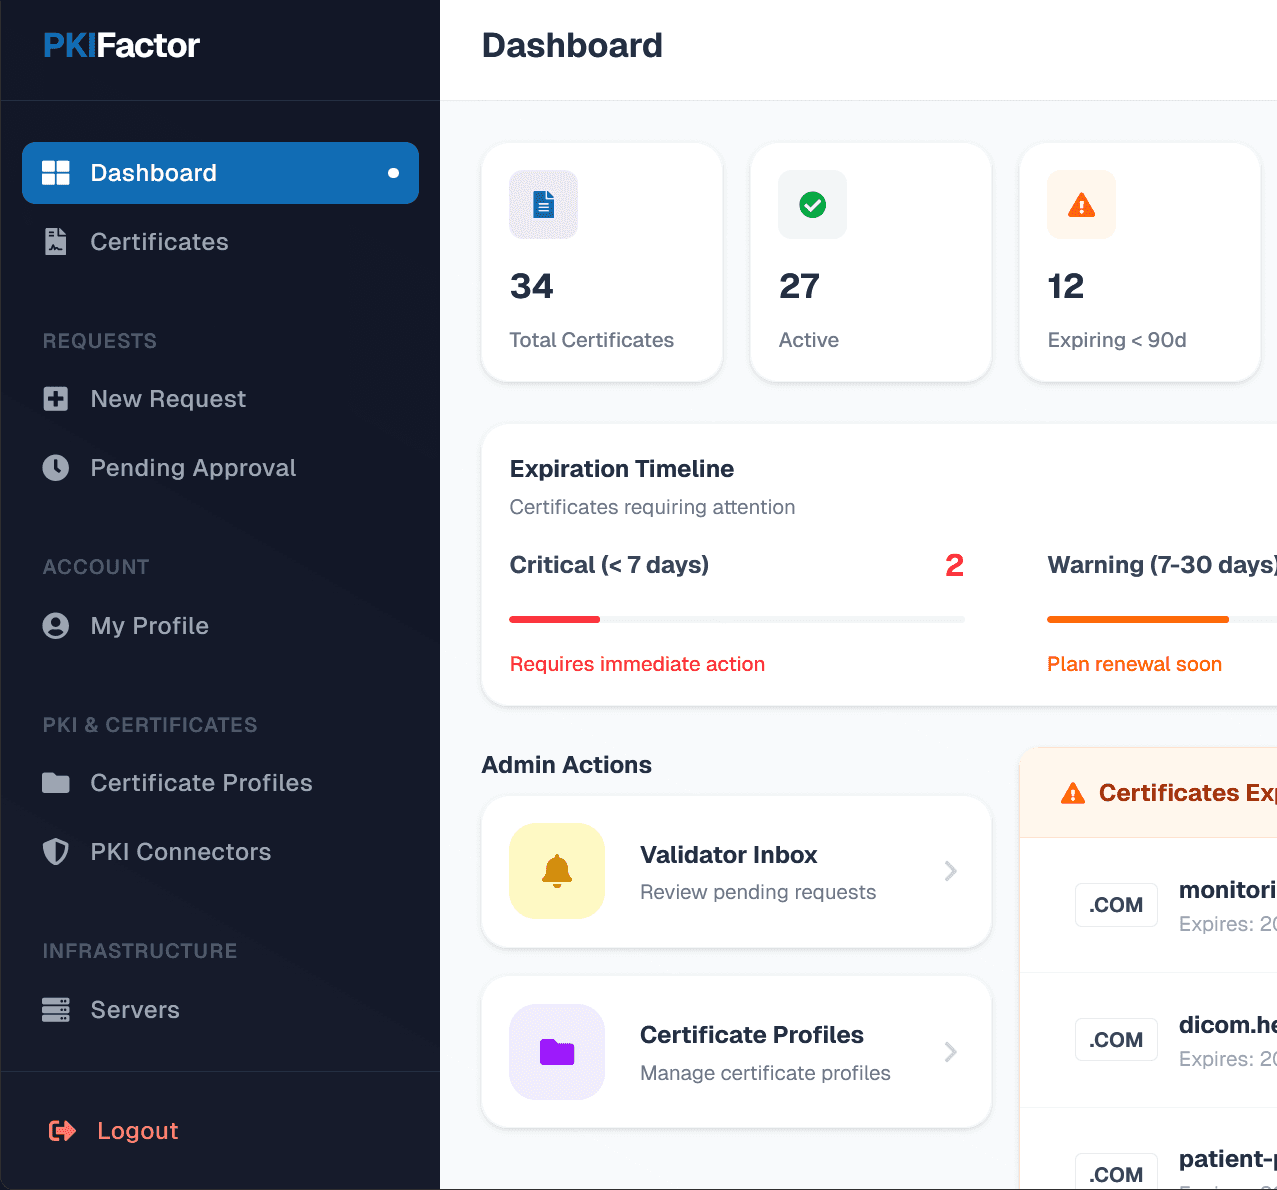Screen dimensions: 1277x1190
Task: Open the PKIFactor logo
Action: [x=120, y=45]
